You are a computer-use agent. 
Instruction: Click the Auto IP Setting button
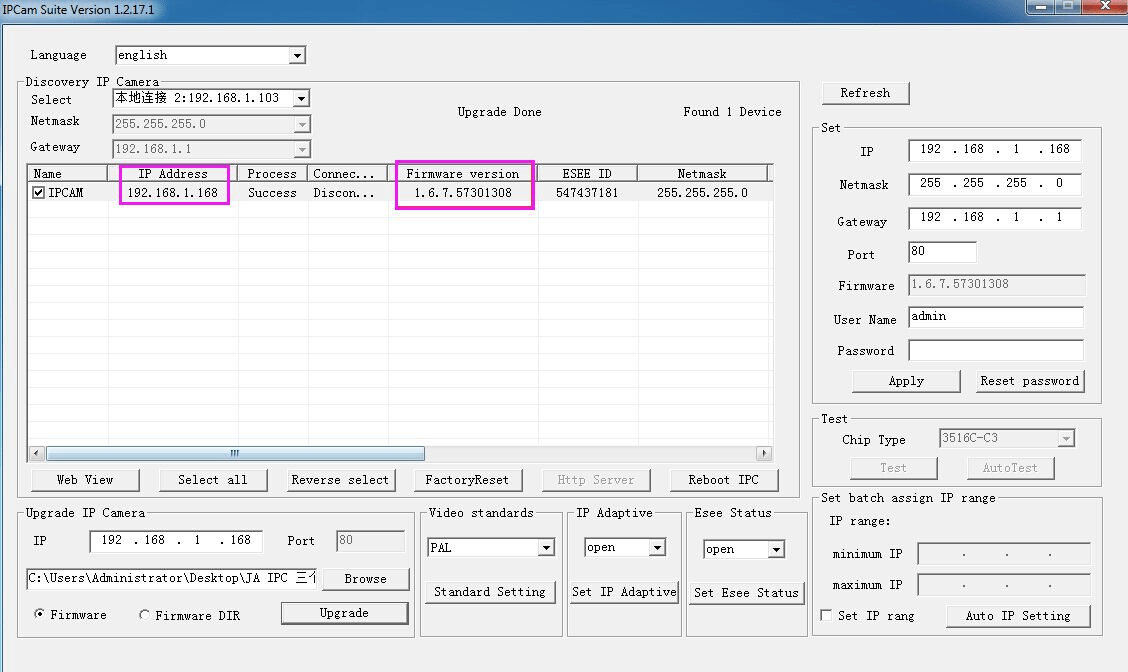coord(1018,616)
